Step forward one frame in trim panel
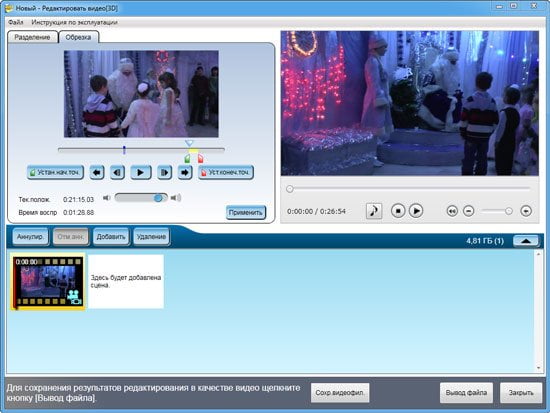 point(164,172)
